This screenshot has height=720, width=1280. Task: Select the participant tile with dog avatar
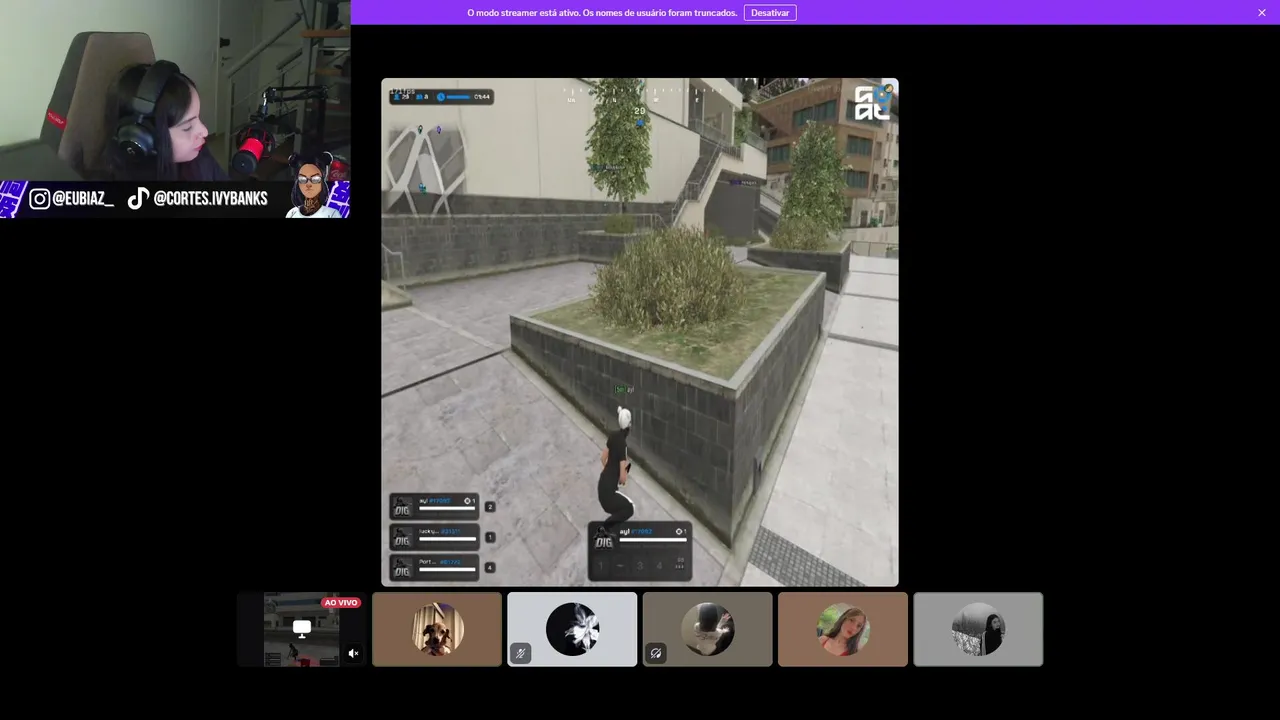(437, 629)
